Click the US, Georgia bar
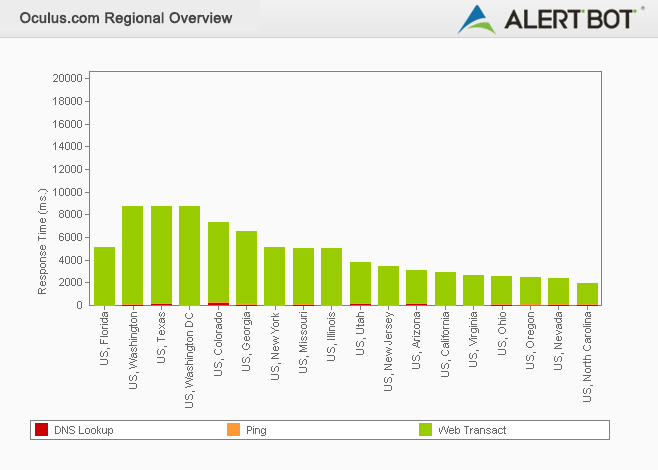Viewport: 658px width, 470px height. click(246, 268)
